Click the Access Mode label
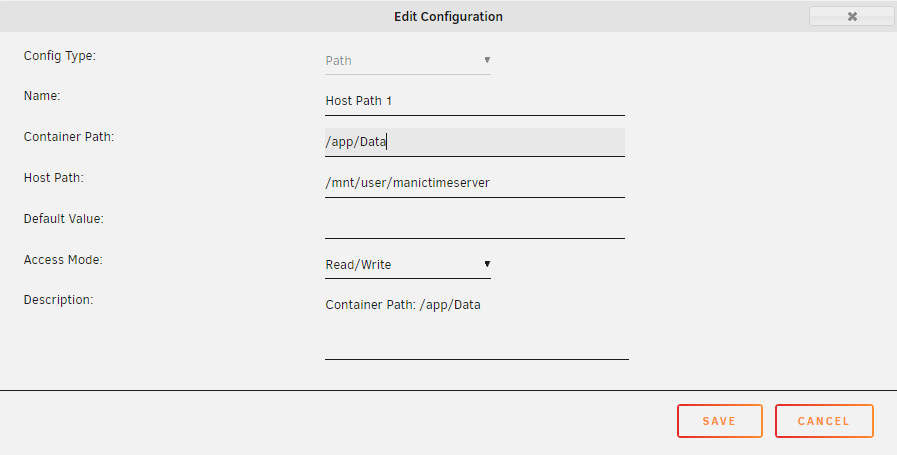This screenshot has width=897, height=455. coord(63,260)
